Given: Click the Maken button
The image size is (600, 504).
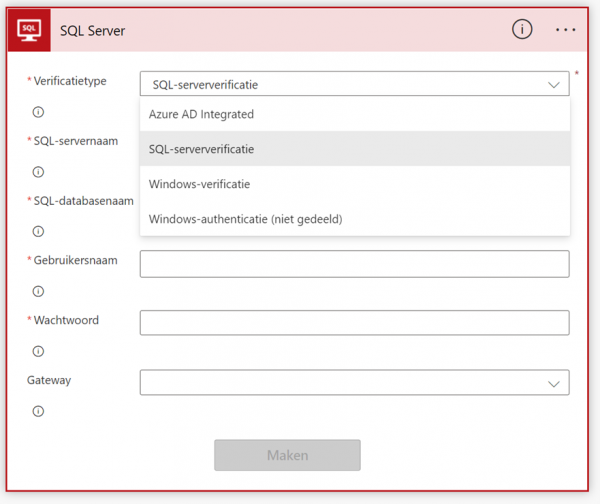Looking at the screenshot, I should click(287, 455).
